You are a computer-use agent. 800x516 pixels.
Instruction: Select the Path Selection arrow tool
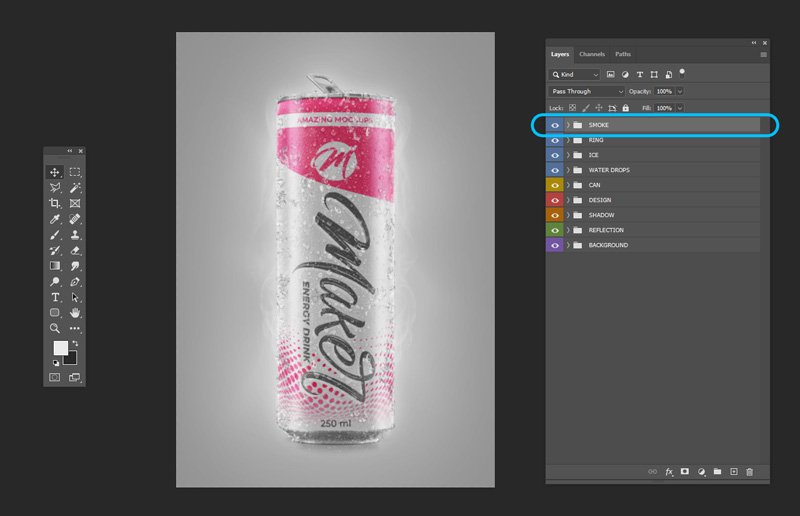pyautogui.click(x=75, y=297)
